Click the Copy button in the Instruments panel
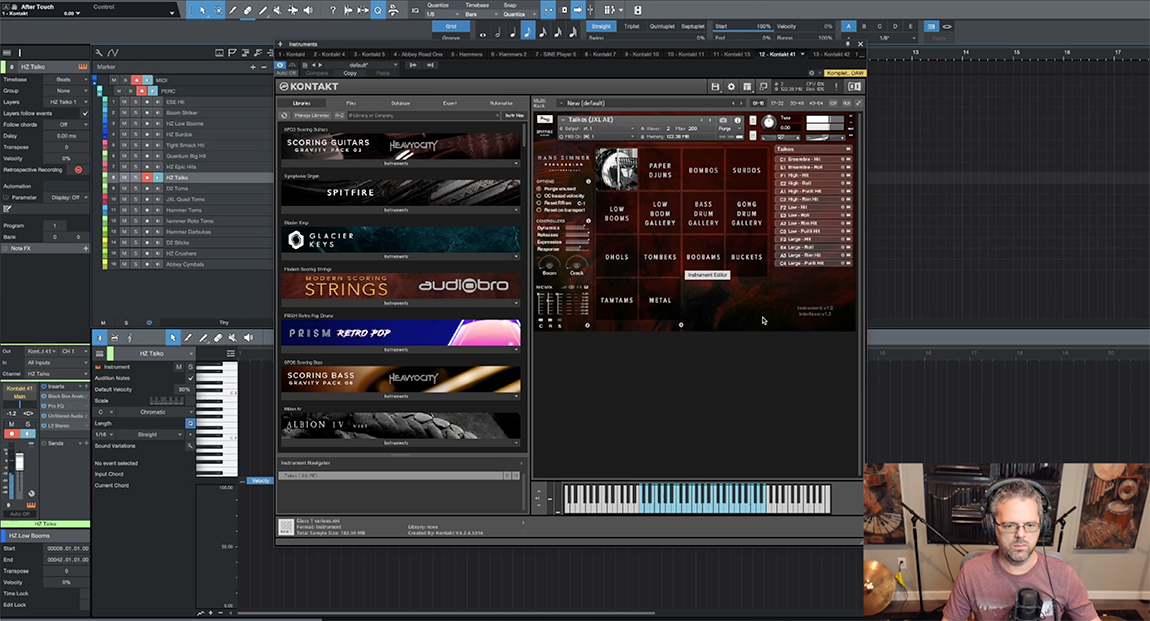Screen dimensions: 1150x621 click(x=349, y=72)
